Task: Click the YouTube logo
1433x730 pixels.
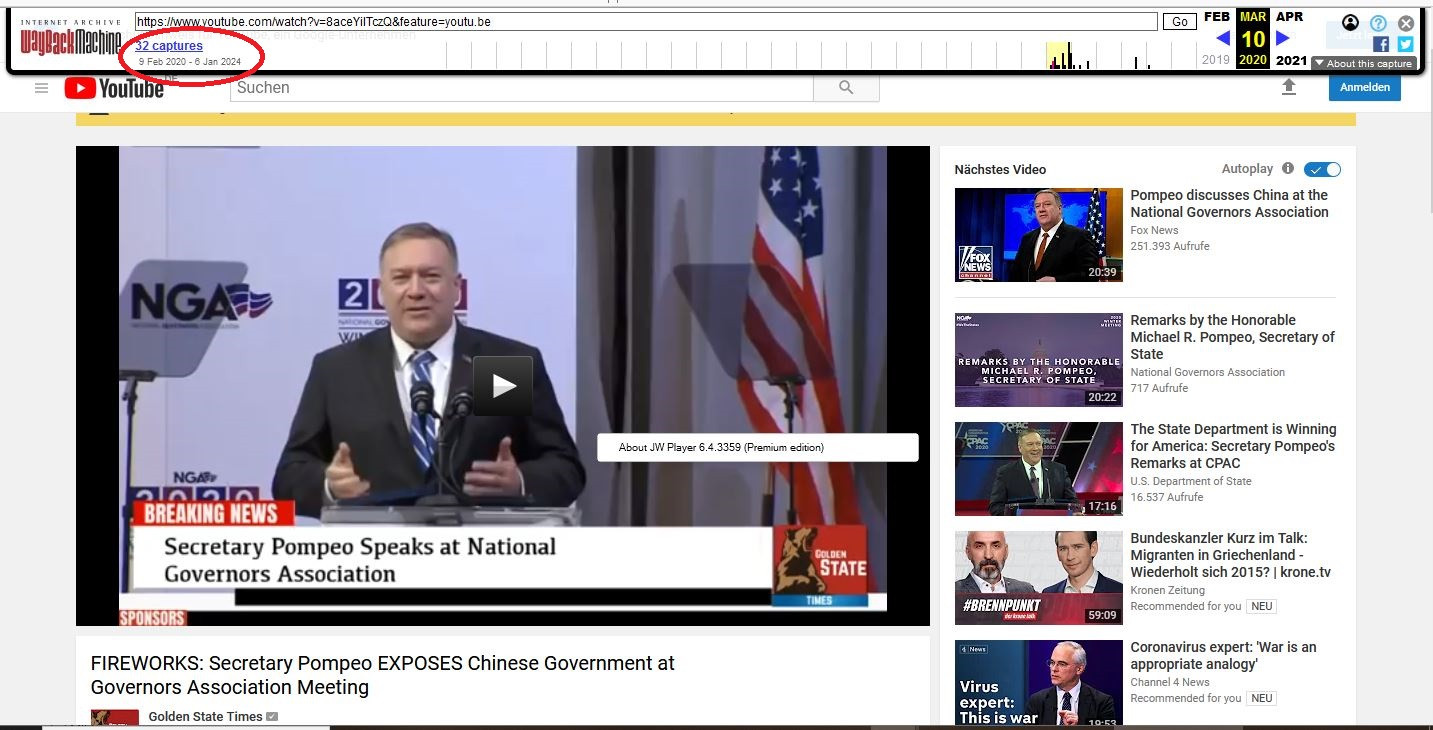Action: point(114,88)
